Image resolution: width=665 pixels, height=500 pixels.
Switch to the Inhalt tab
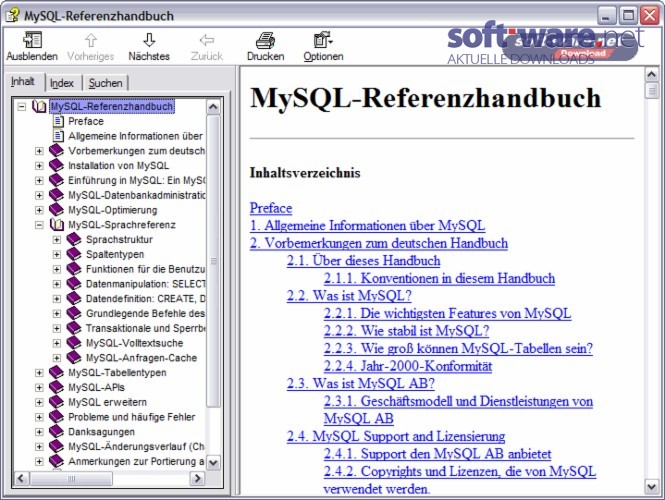(22, 81)
